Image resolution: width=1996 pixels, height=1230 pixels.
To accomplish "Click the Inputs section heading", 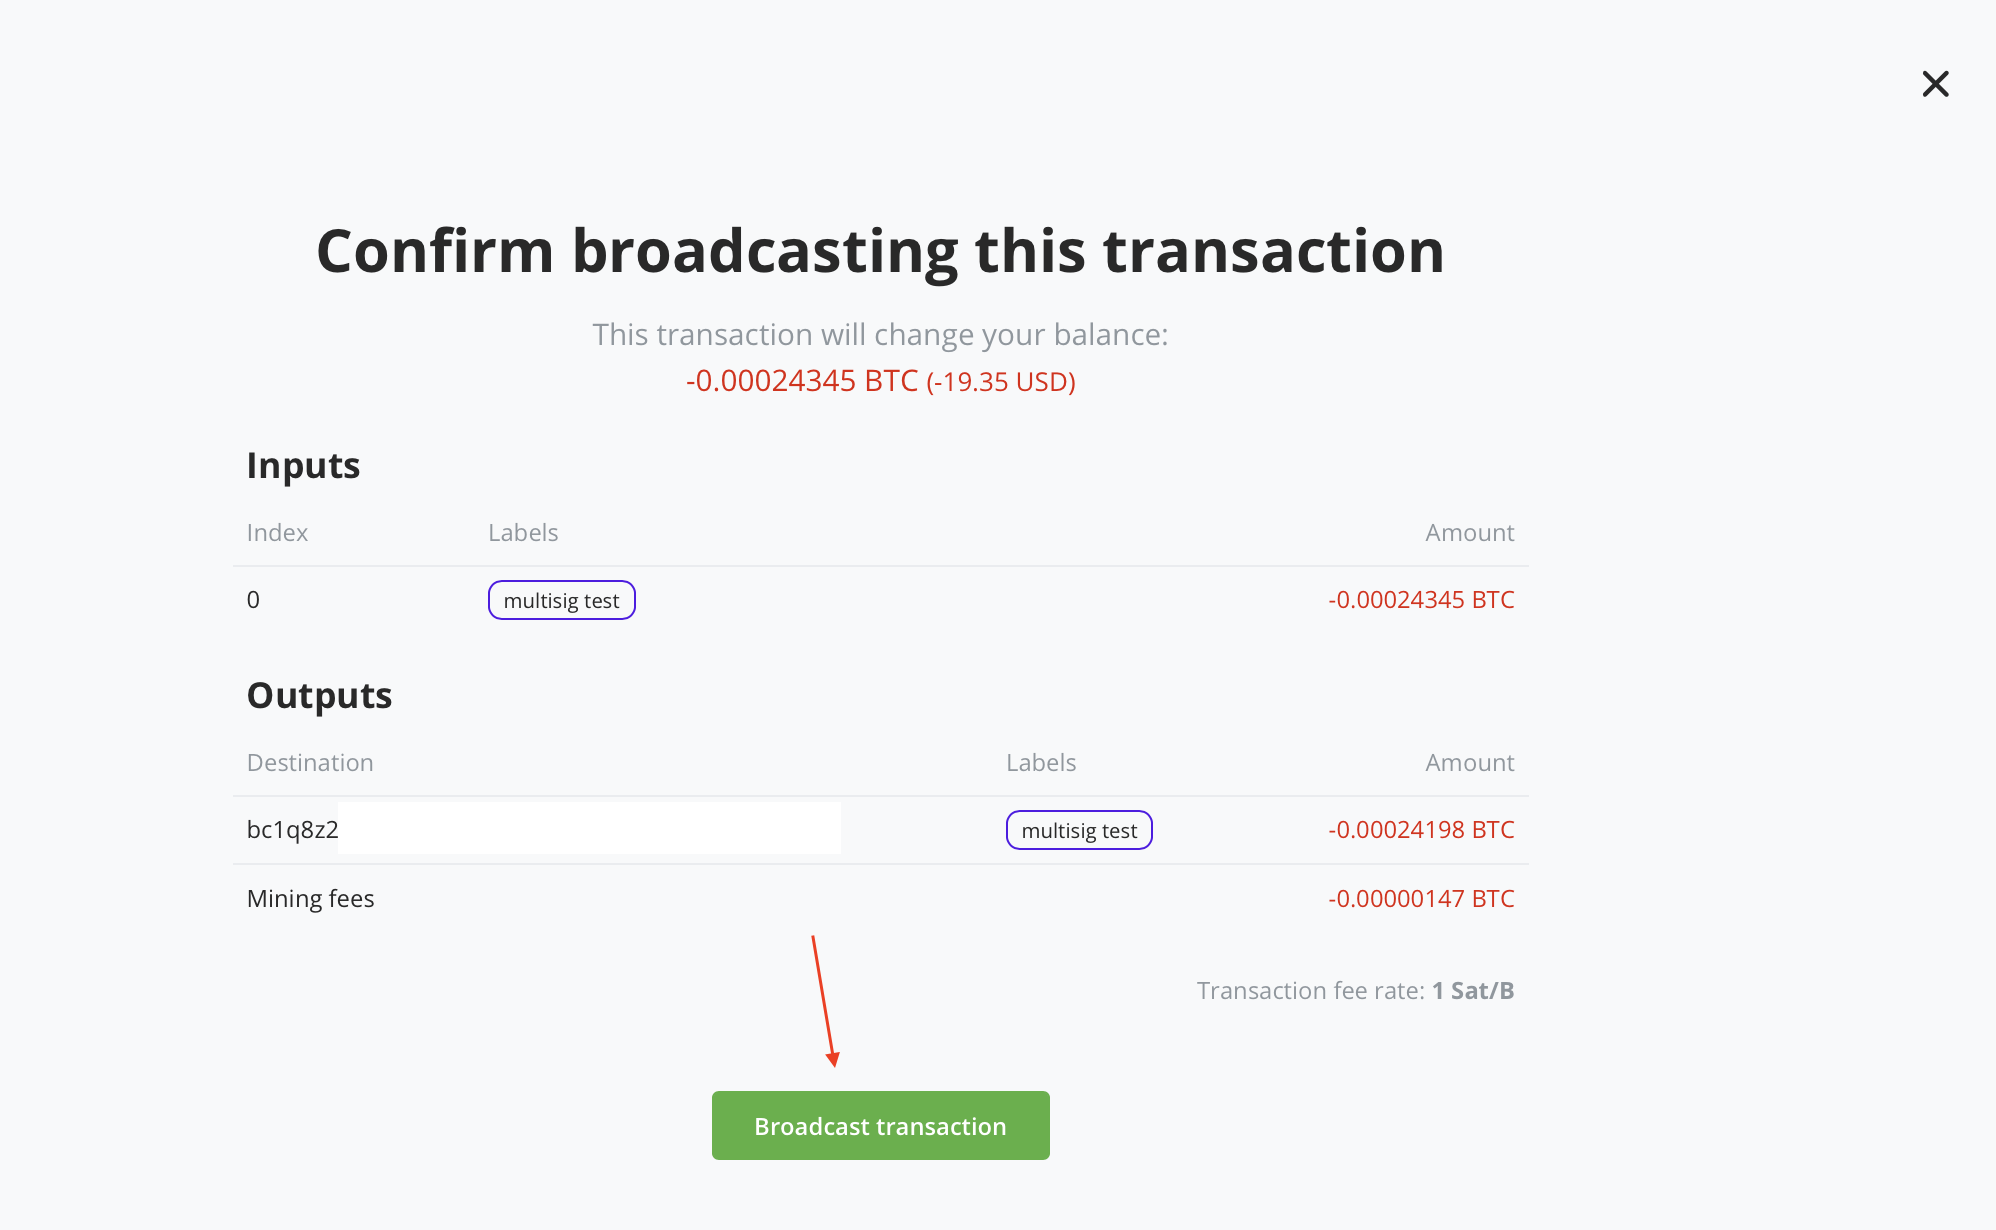I will [303, 465].
